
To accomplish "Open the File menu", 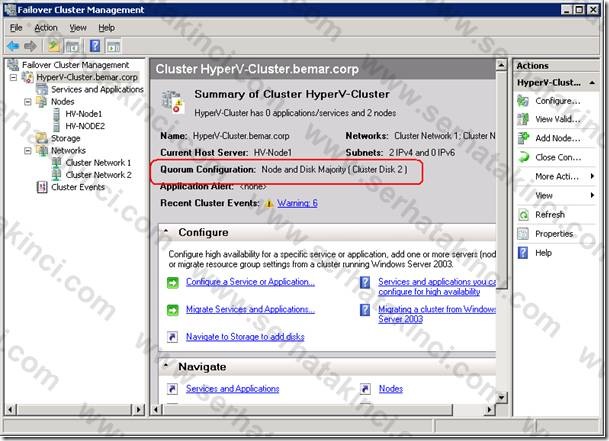I will point(16,28).
